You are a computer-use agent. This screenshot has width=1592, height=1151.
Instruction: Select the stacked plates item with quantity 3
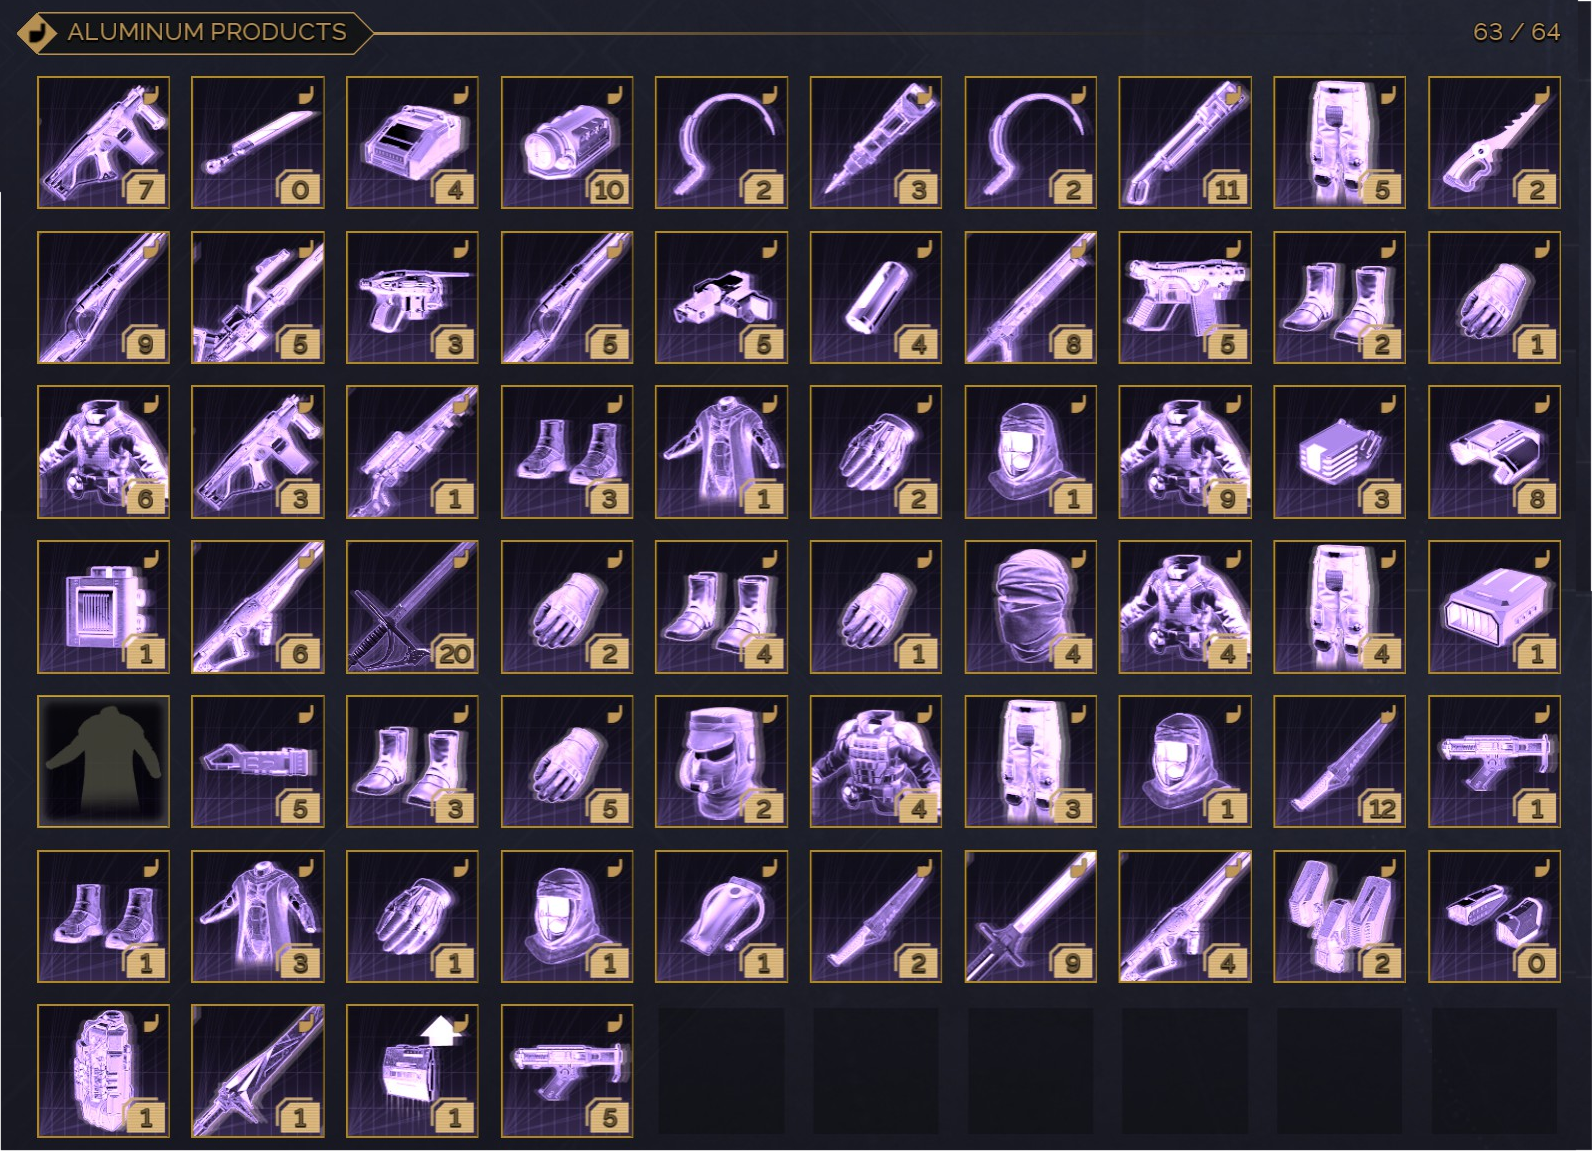[1339, 452]
